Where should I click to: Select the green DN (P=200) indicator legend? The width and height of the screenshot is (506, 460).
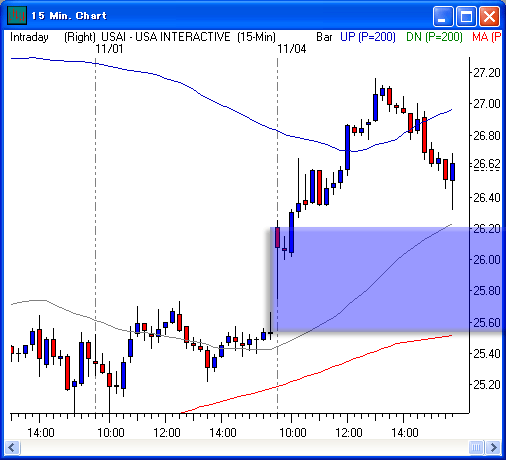coord(434,37)
